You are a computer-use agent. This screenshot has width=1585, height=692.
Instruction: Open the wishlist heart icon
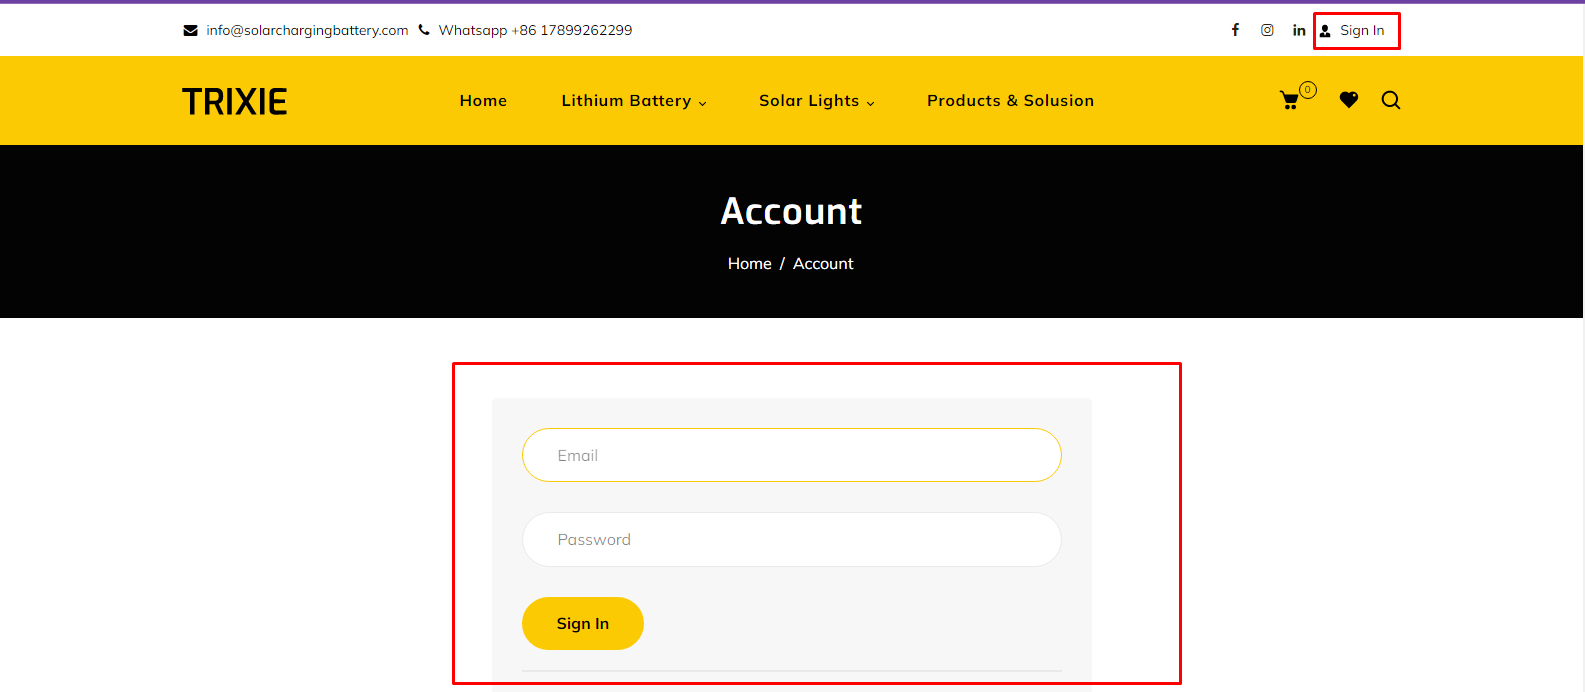(1349, 100)
